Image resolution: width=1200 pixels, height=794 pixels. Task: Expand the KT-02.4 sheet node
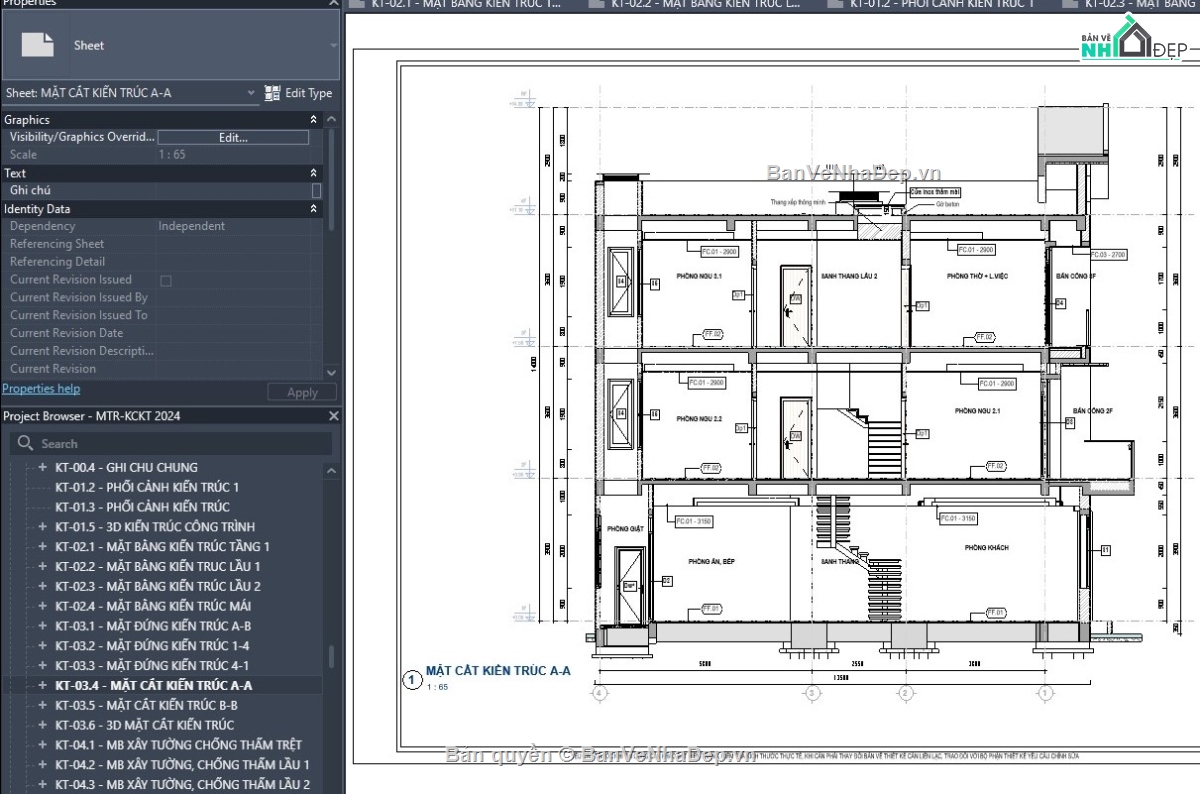coord(42,606)
